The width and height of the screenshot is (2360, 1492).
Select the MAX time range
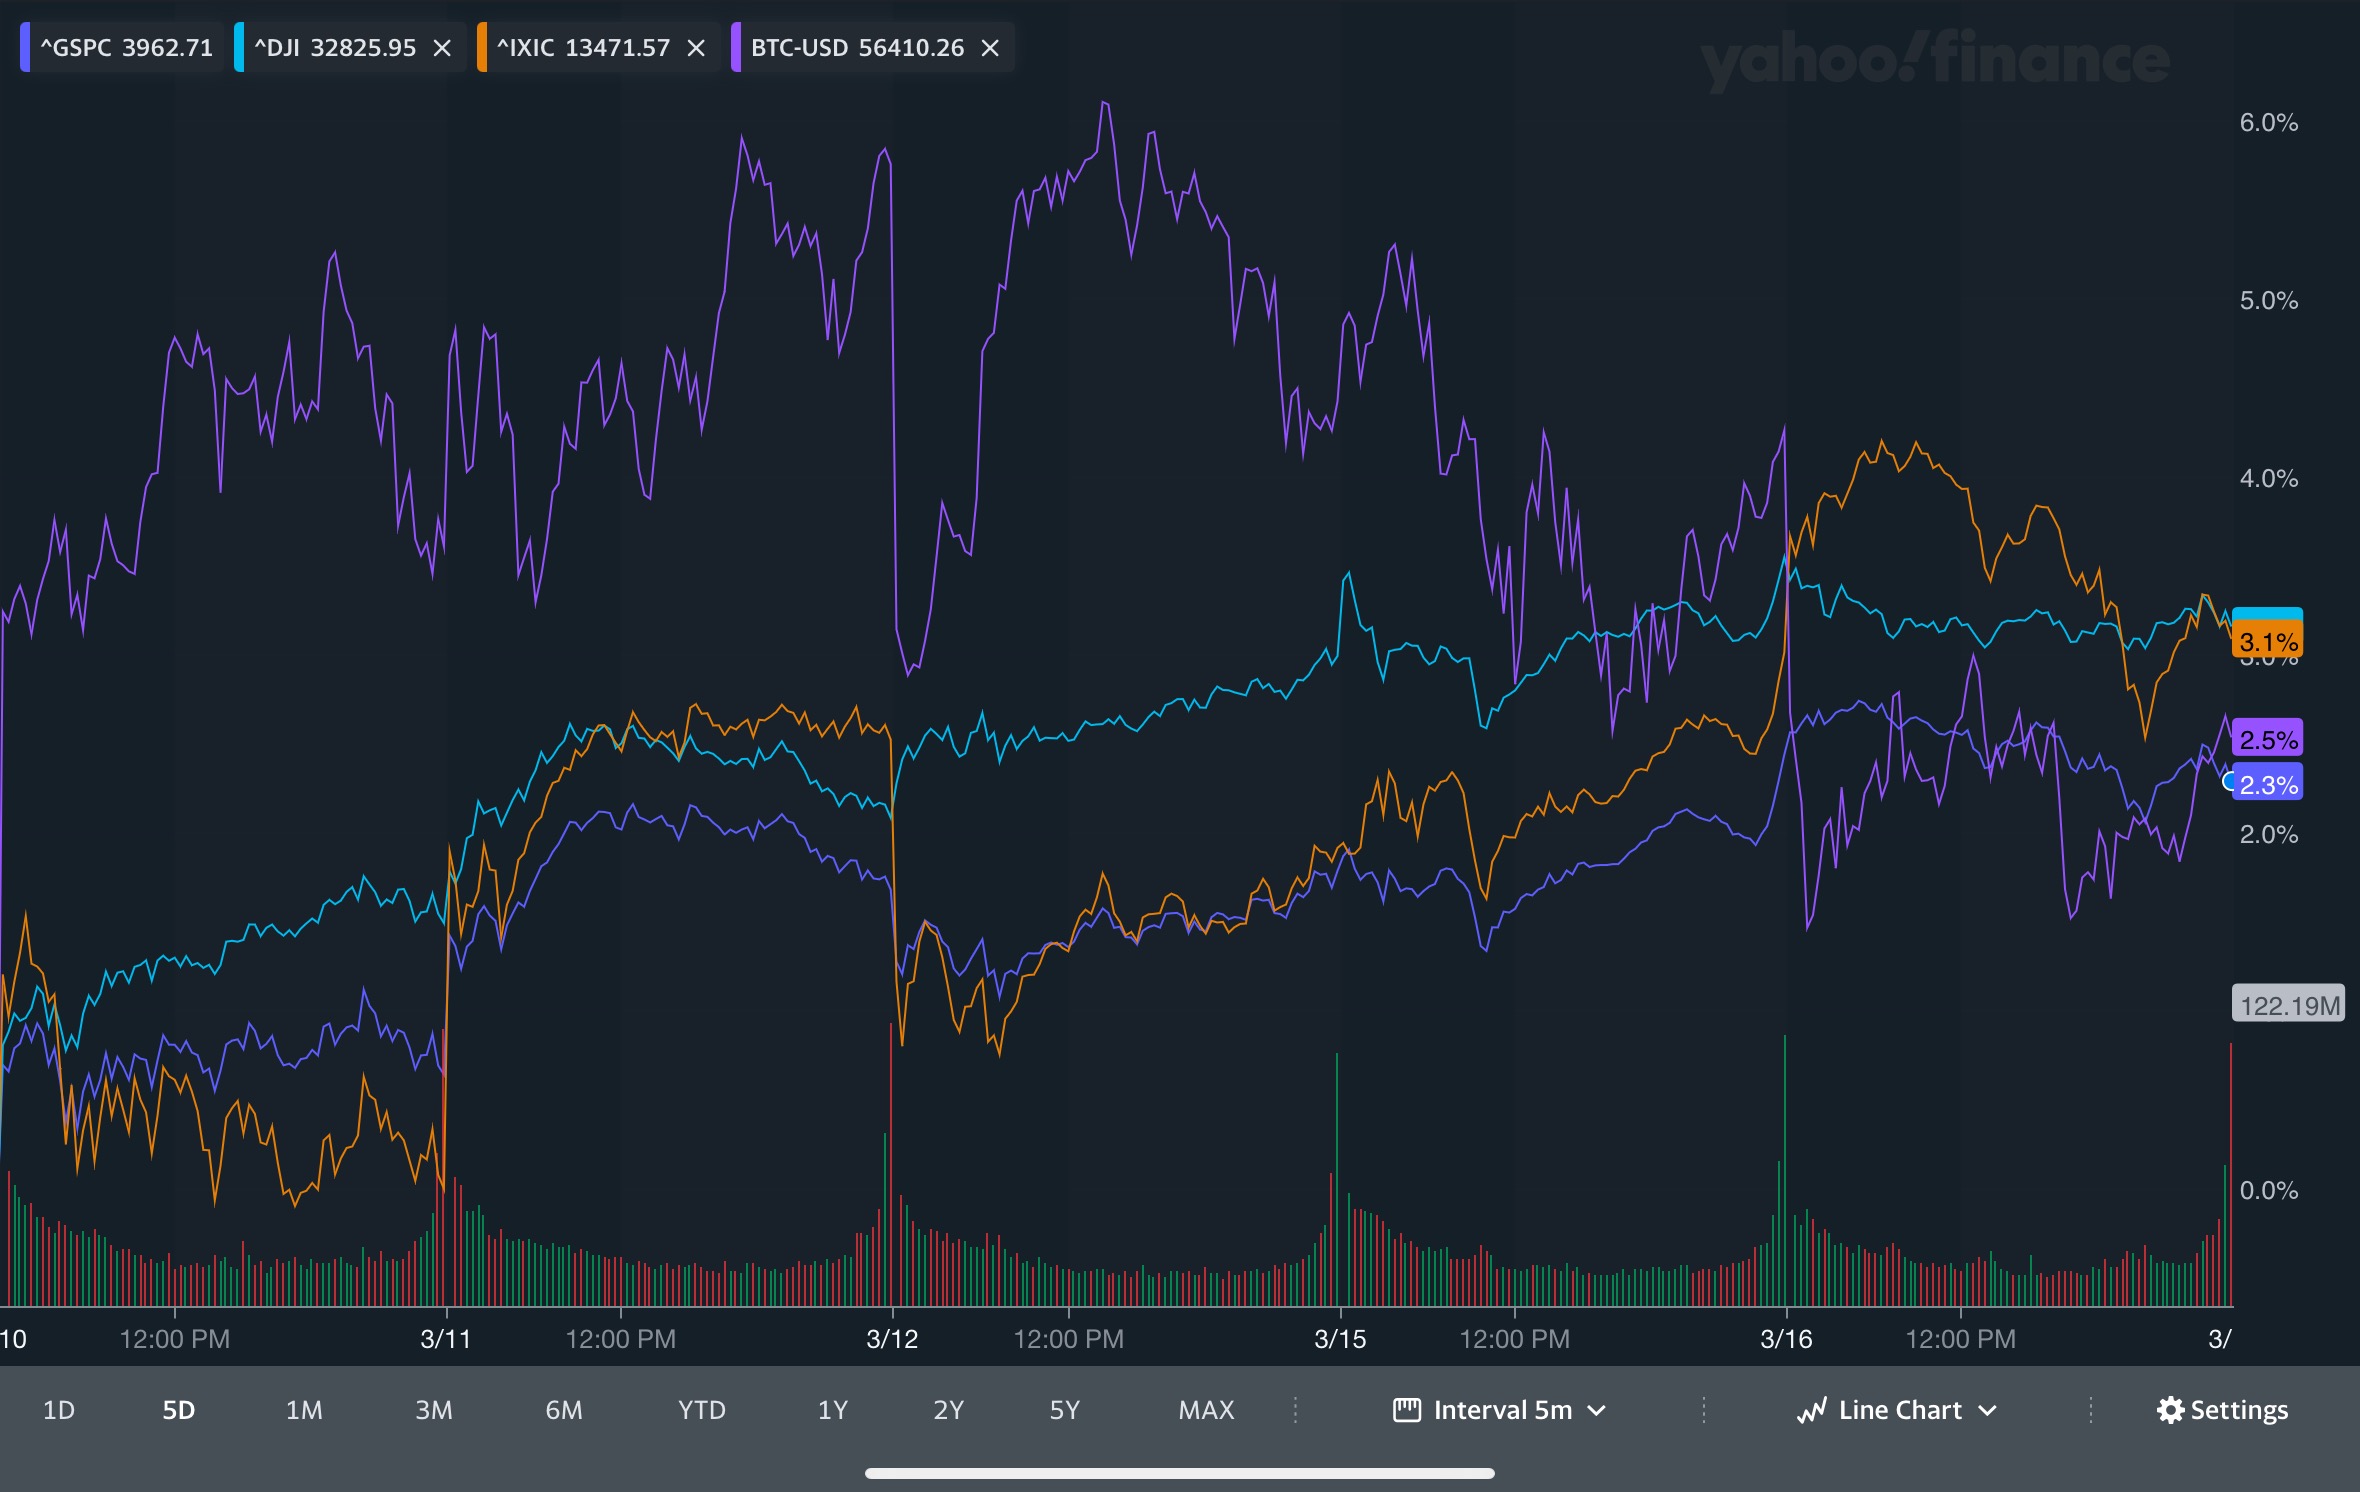[x=1206, y=1410]
